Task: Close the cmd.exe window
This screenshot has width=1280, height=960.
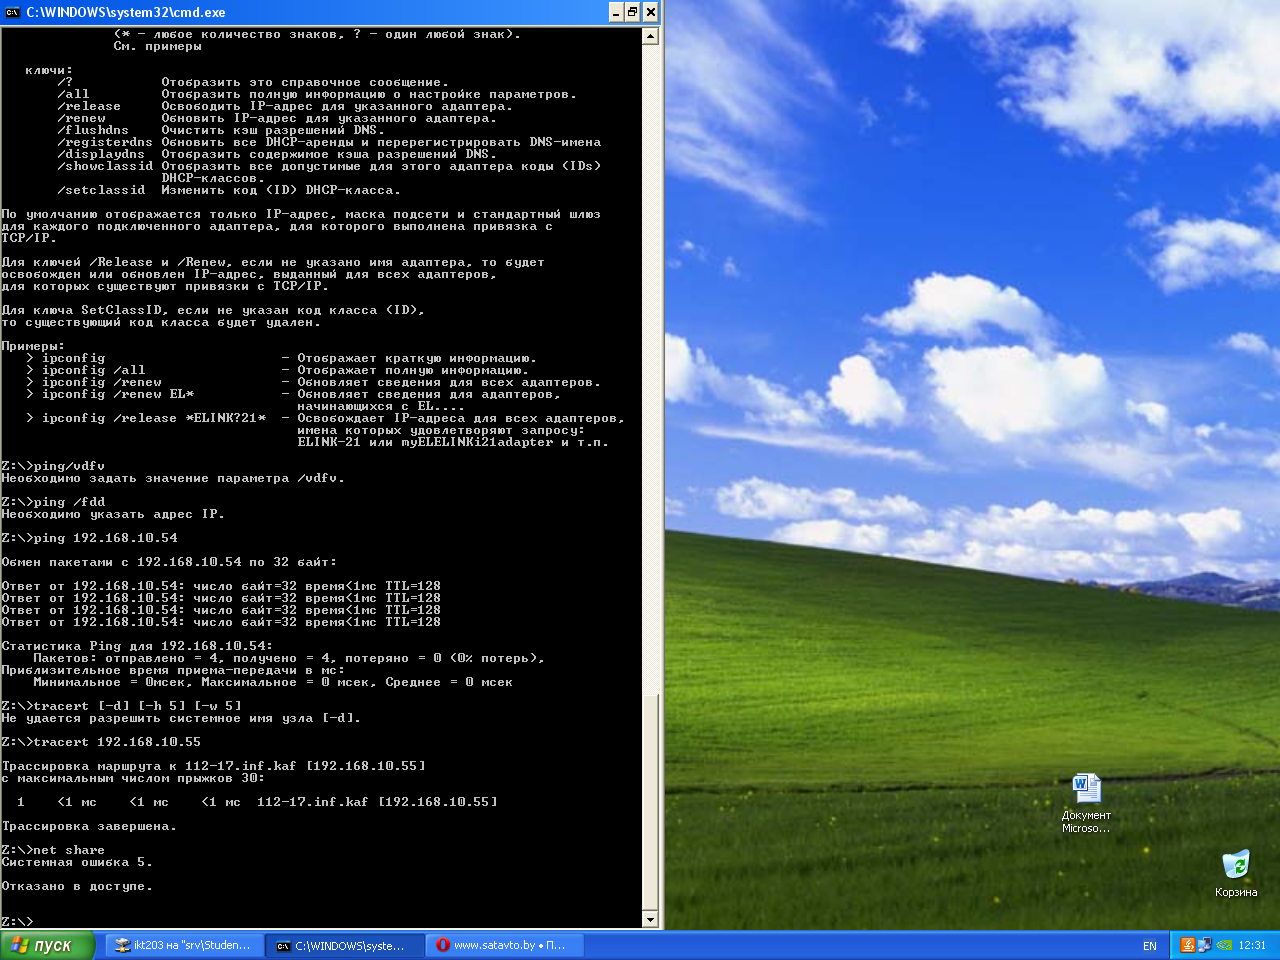Action: 651,12
